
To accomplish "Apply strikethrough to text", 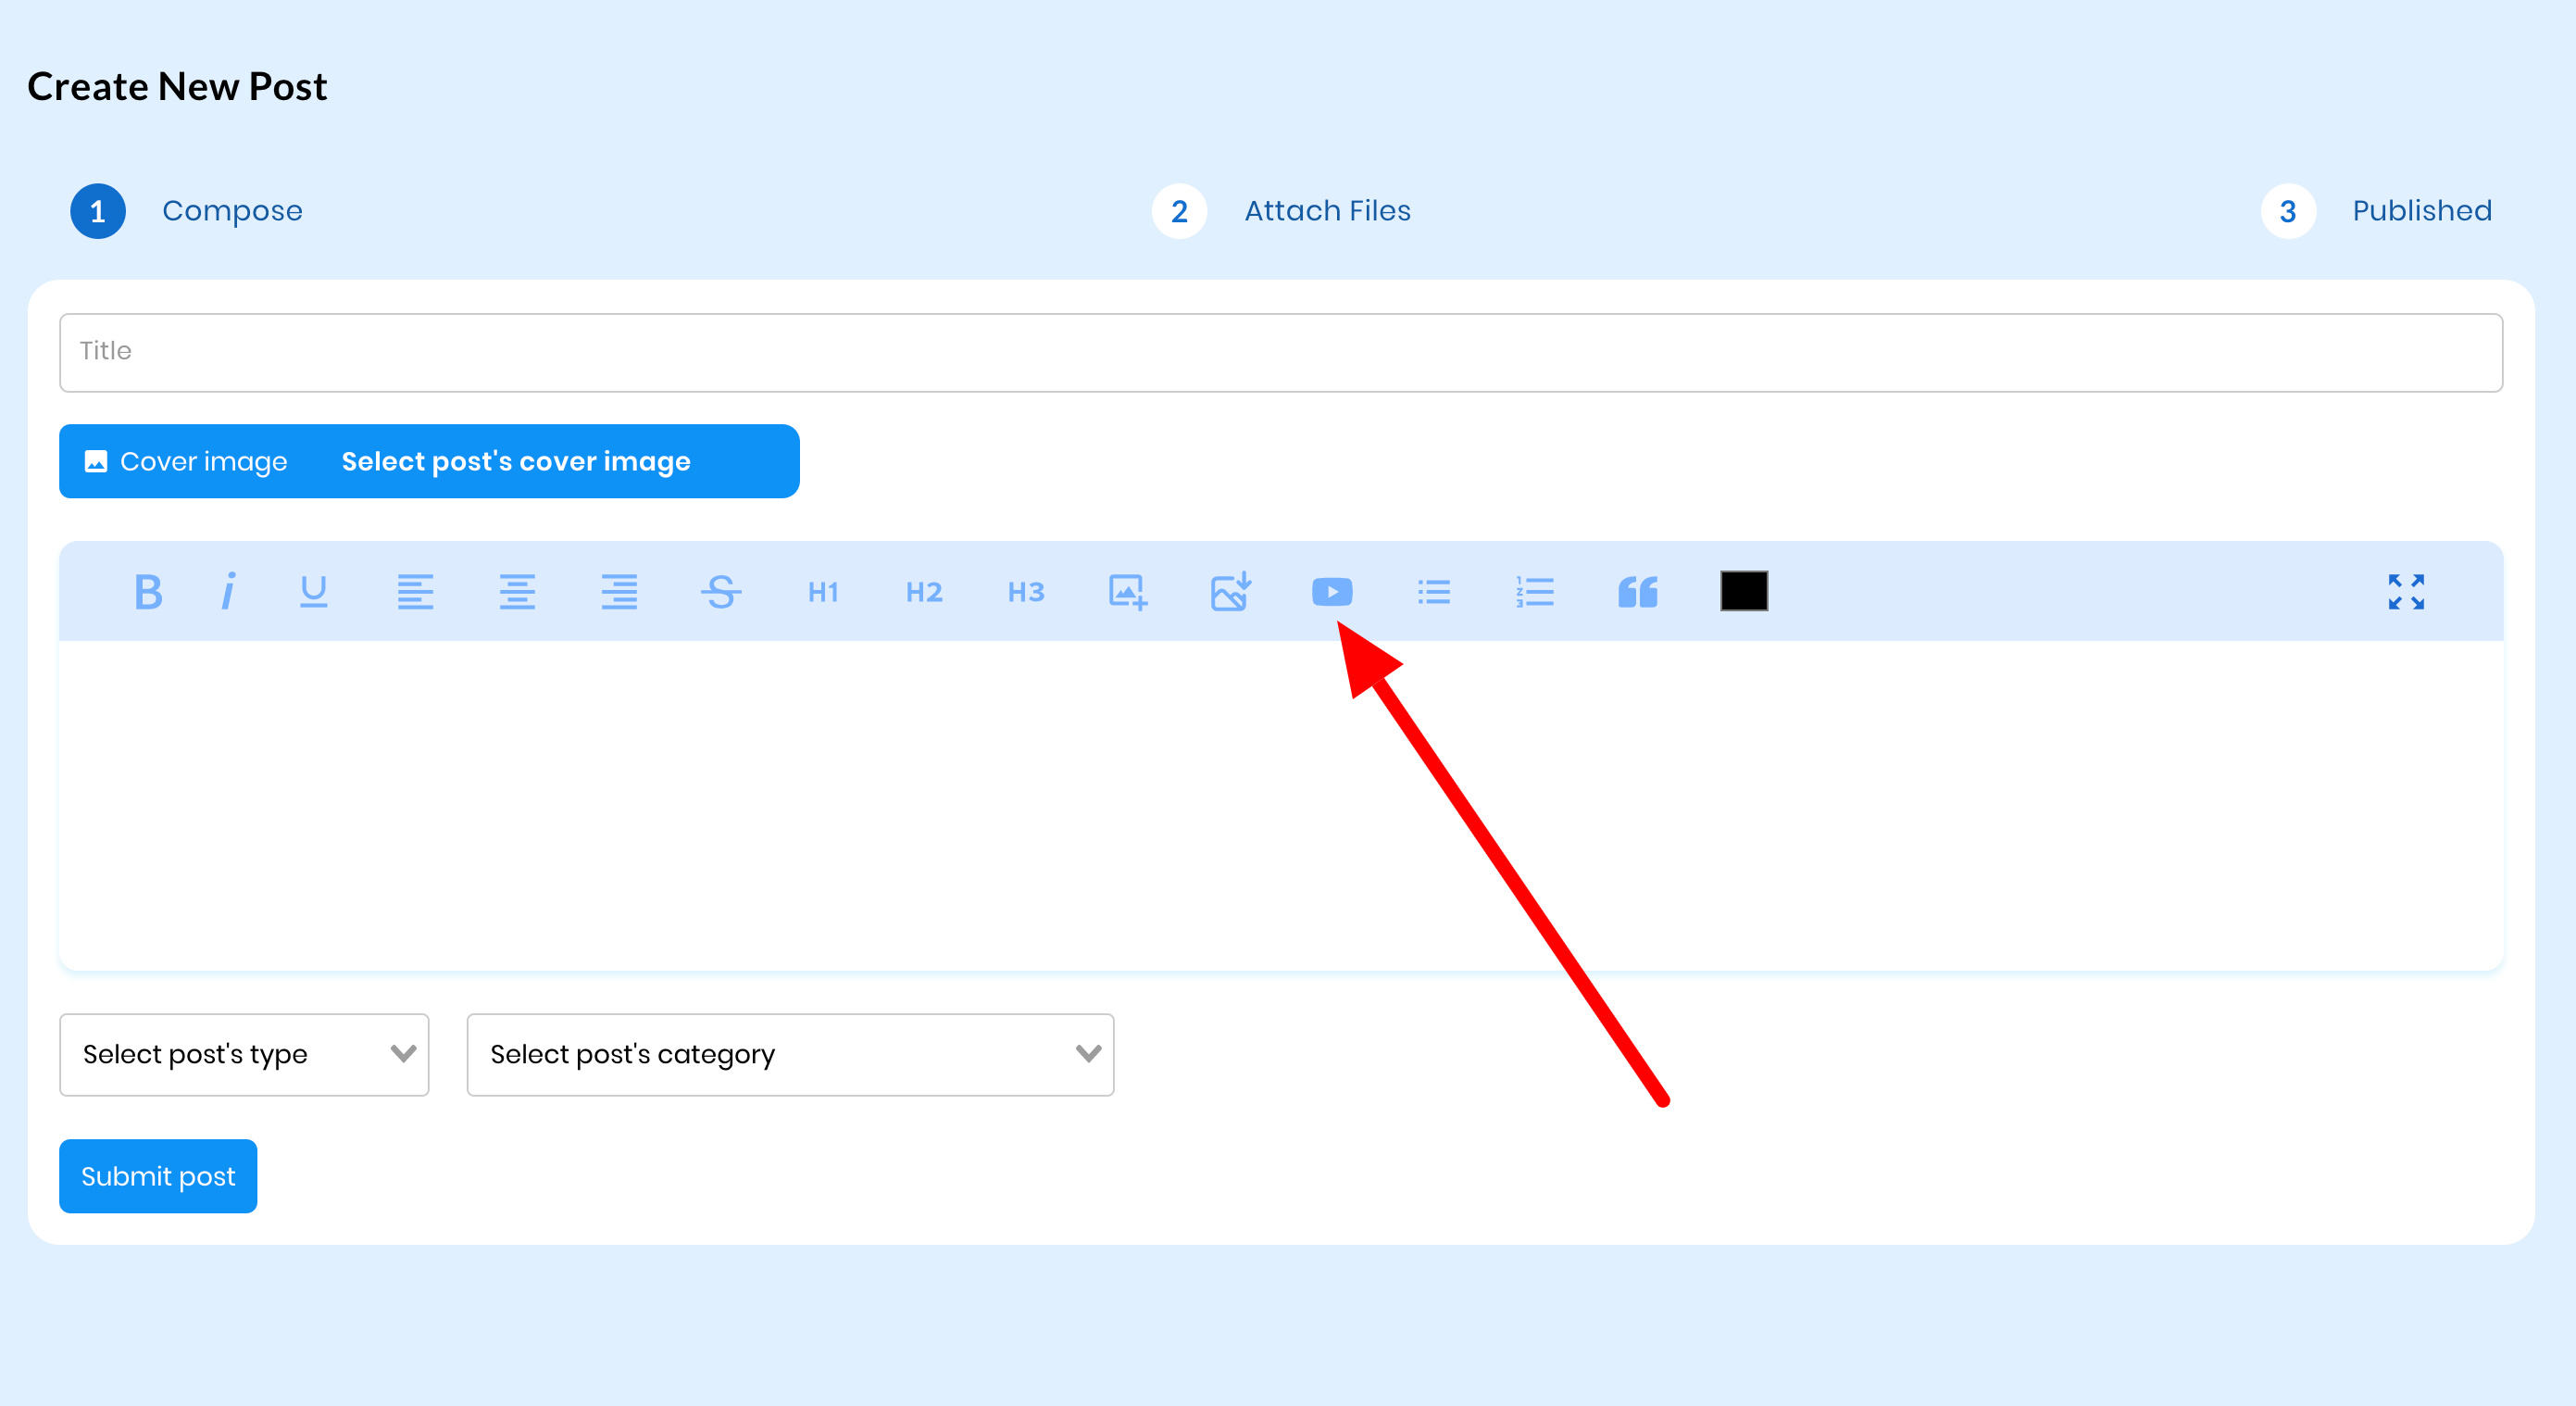I will pos(721,592).
